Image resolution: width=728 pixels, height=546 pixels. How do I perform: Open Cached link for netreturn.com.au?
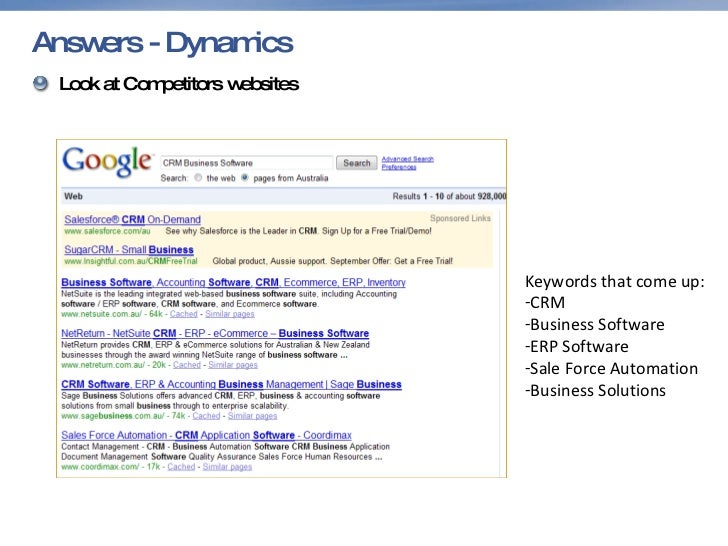click(187, 365)
